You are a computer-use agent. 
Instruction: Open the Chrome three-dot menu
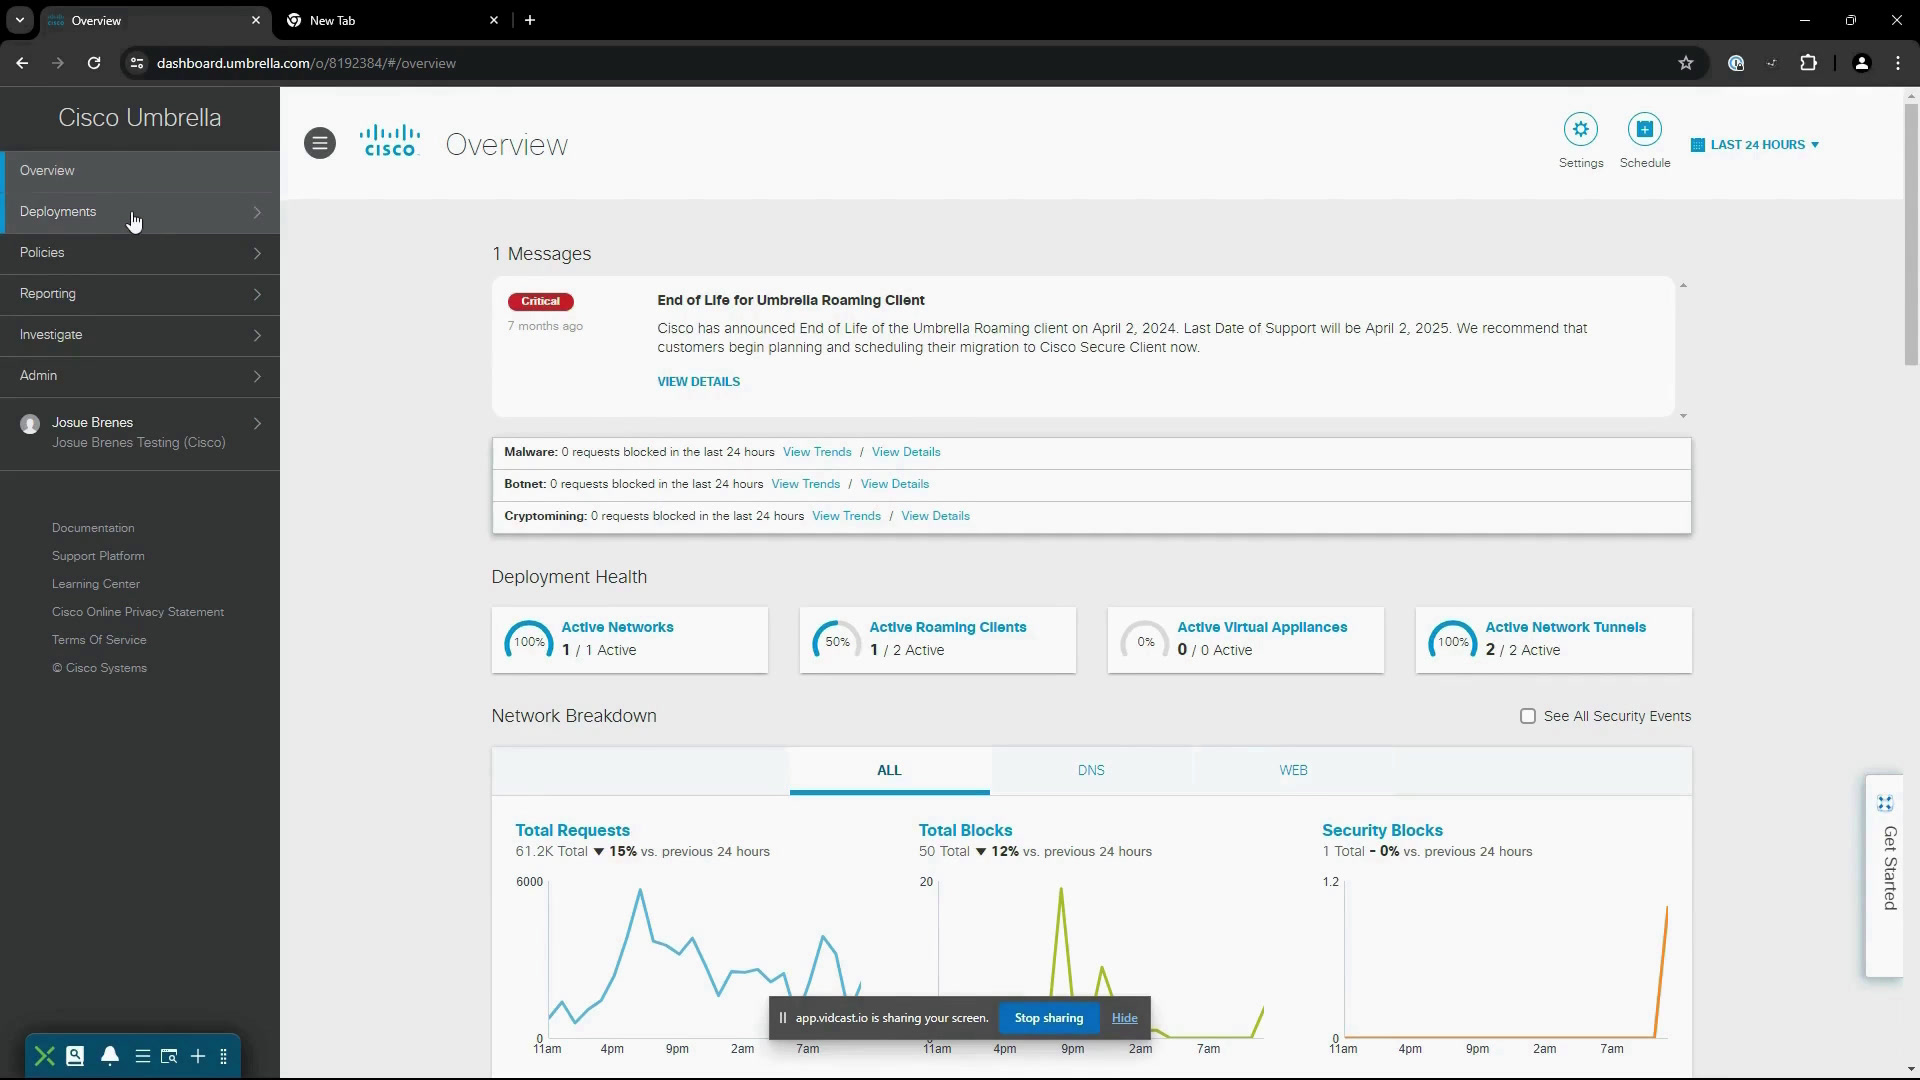[1898, 63]
